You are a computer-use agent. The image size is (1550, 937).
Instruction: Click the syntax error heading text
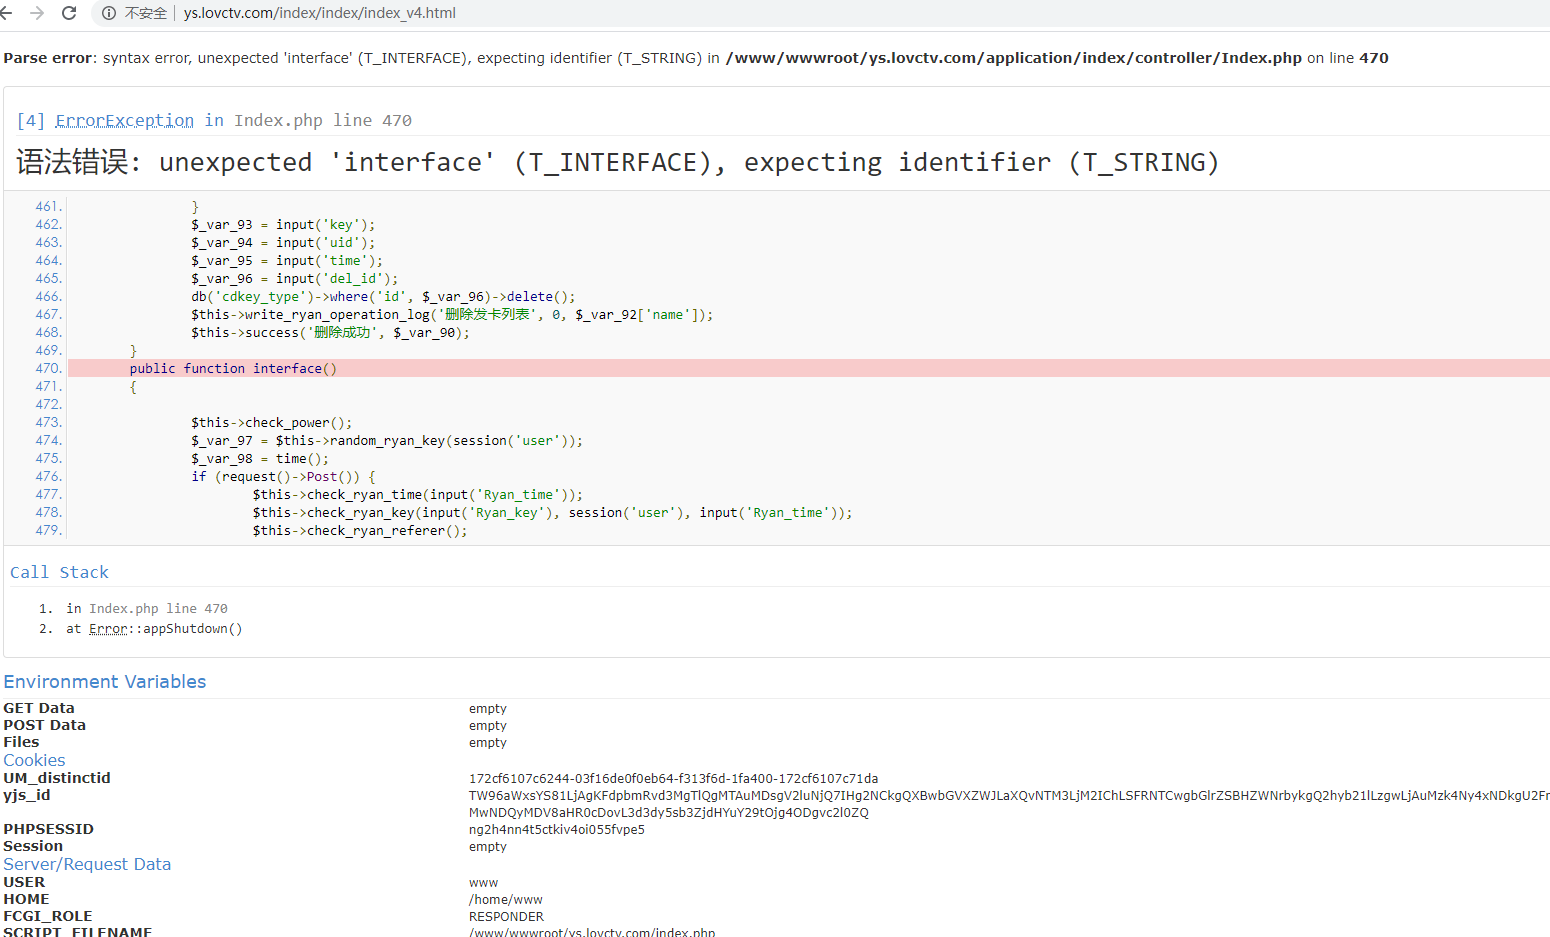[617, 163]
